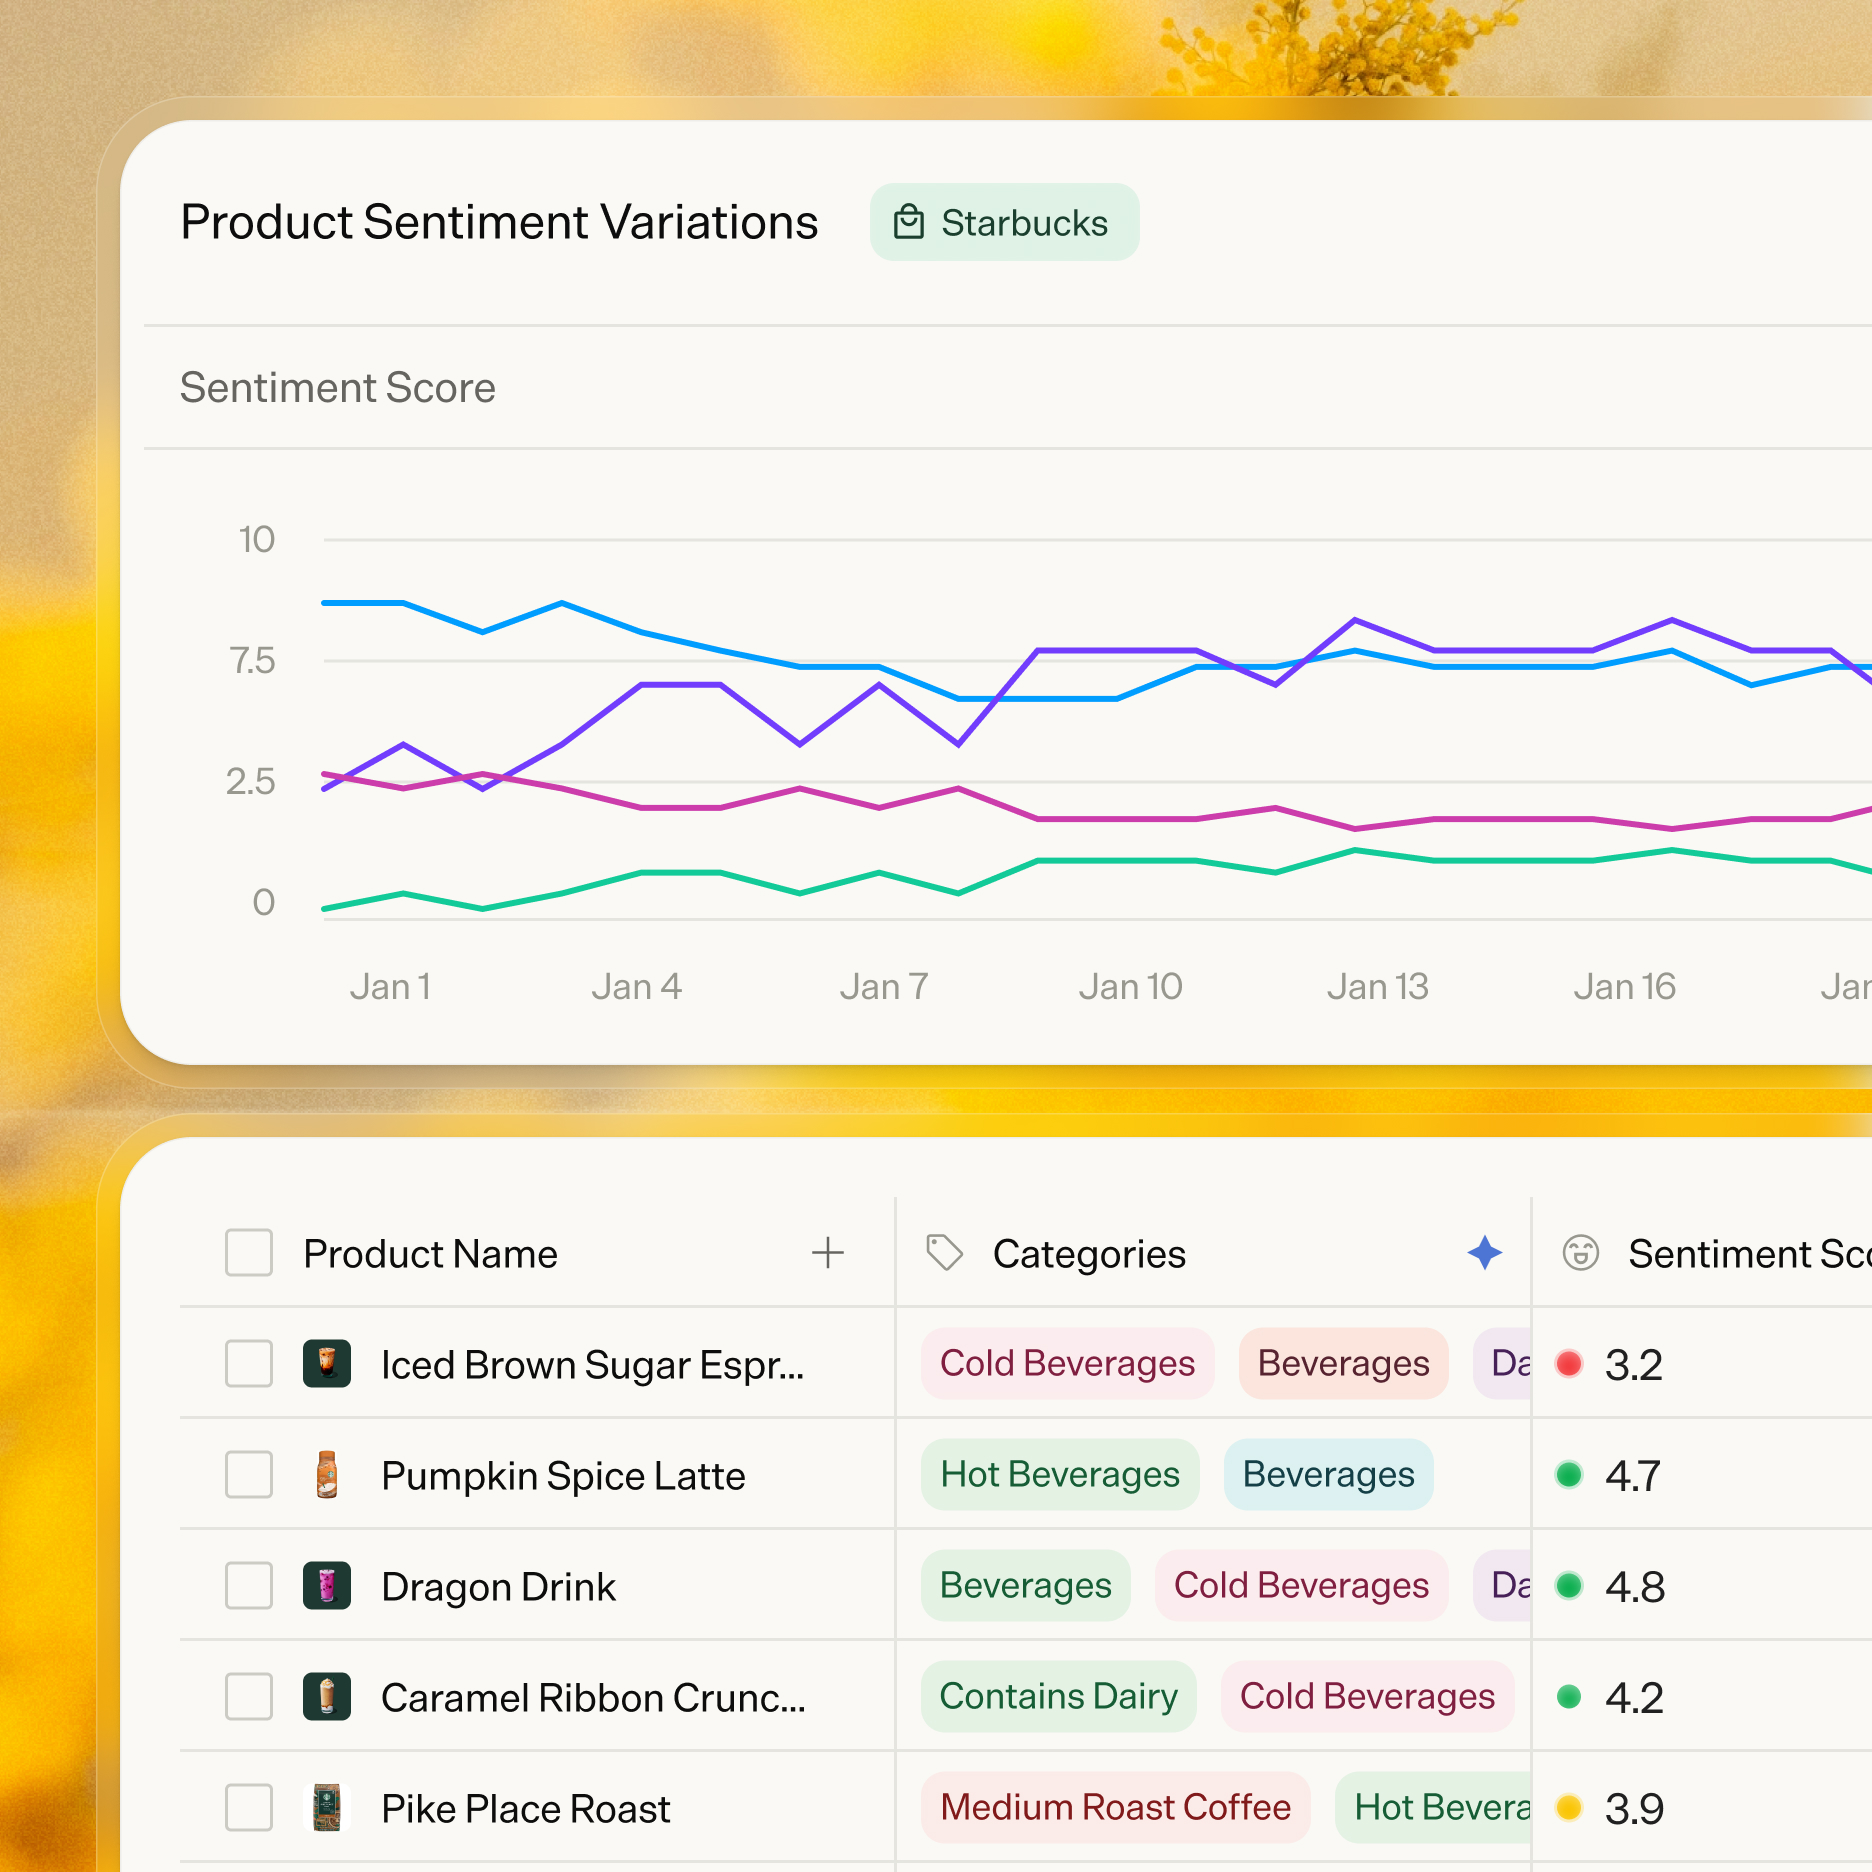
Task: Click the purple line in sentiment chart
Action: click(1117, 651)
